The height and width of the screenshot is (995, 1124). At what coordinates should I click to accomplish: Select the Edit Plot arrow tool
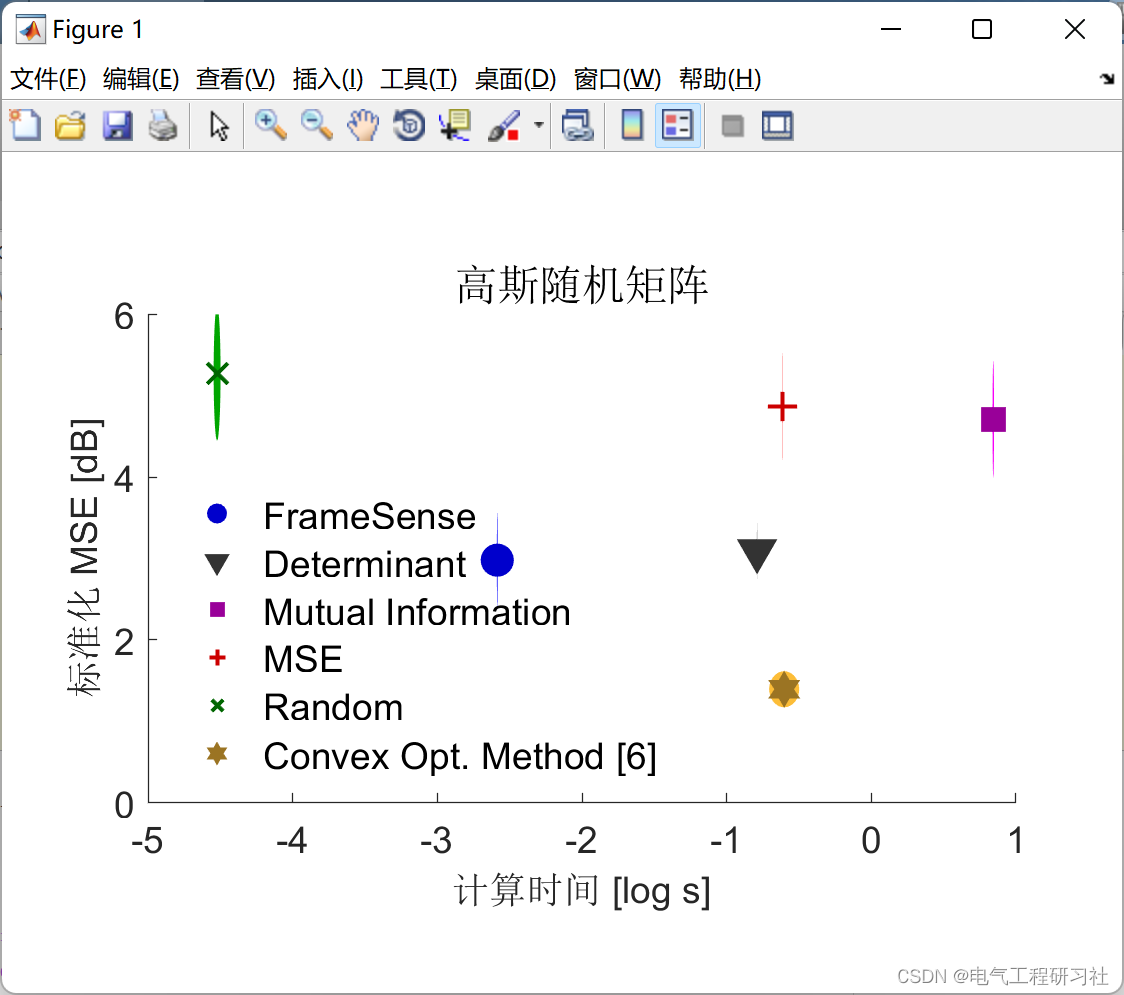(x=219, y=125)
